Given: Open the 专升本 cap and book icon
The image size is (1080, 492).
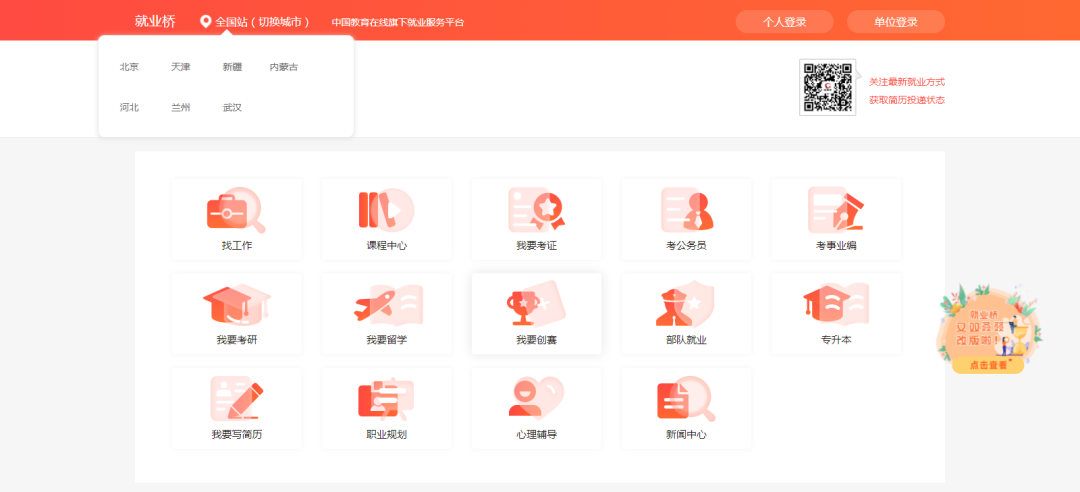Looking at the screenshot, I should coord(835,303).
